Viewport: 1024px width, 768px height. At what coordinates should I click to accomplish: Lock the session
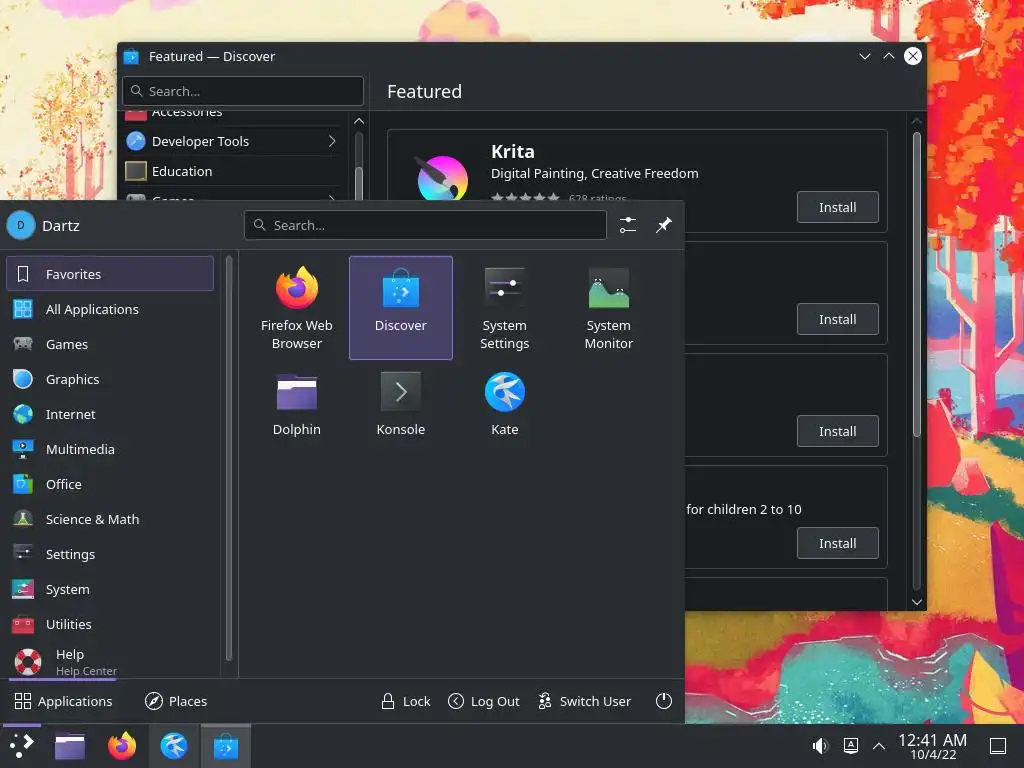point(406,701)
